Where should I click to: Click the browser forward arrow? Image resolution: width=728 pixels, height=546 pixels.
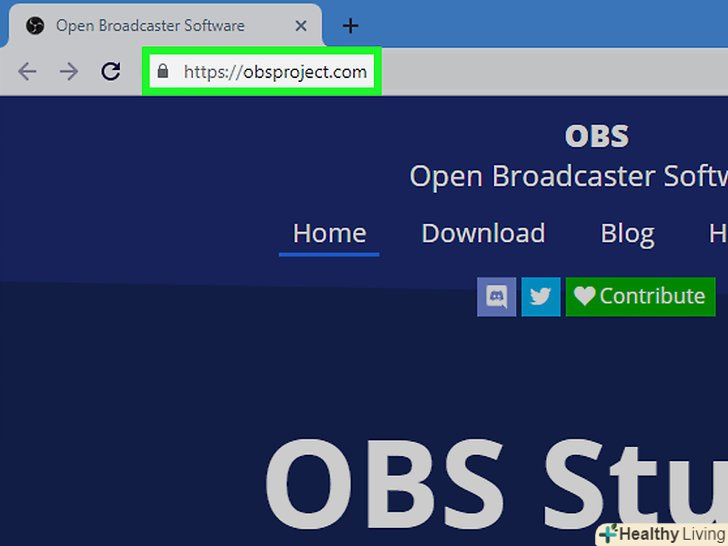pos(69,72)
